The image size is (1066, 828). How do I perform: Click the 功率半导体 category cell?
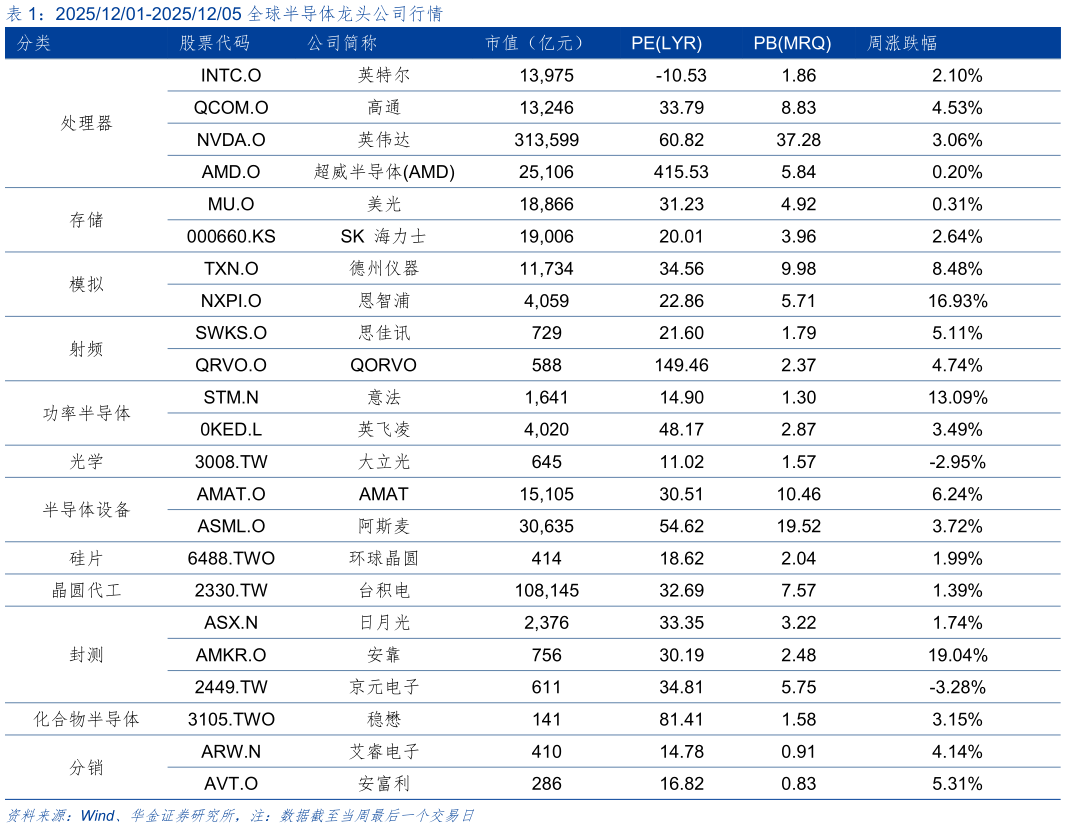[86, 413]
